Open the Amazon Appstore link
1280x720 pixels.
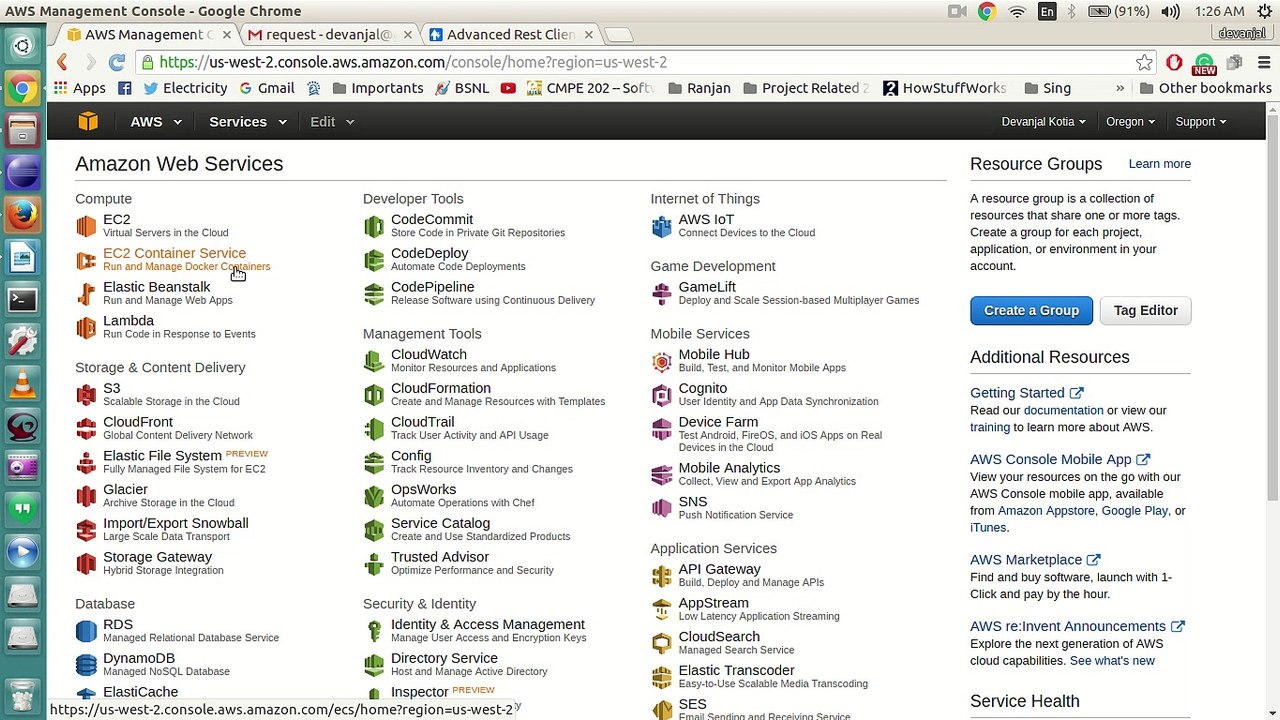(x=1046, y=511)
